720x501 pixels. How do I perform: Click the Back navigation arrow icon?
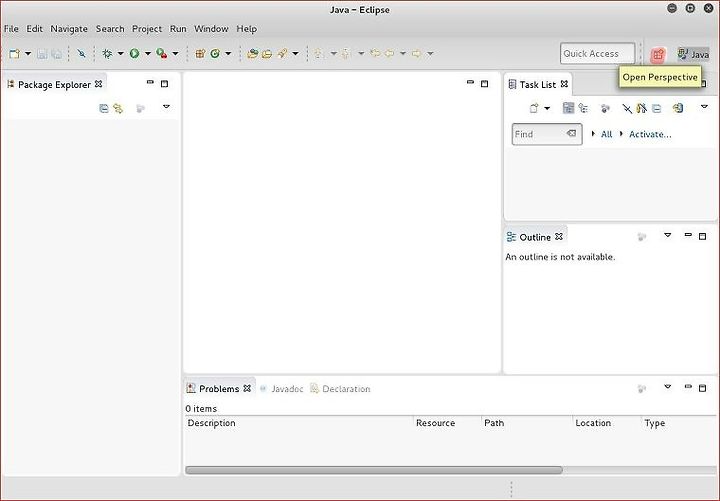pyautogui.click(x=389, y=54)
